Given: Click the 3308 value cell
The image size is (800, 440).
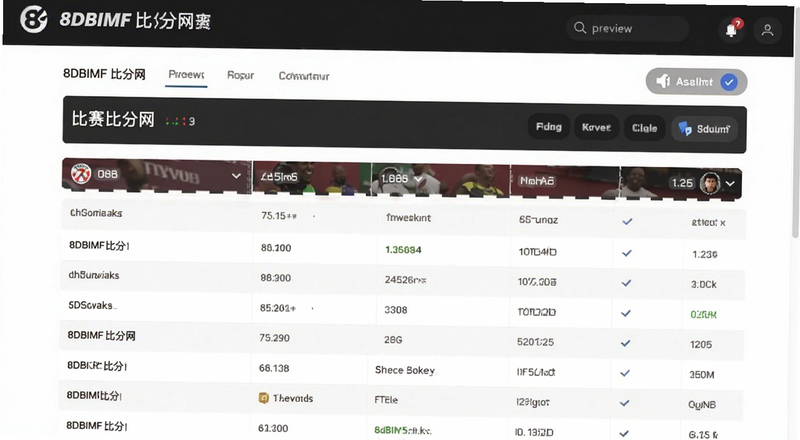Looking at the screenshot, I should click(395, 310).
